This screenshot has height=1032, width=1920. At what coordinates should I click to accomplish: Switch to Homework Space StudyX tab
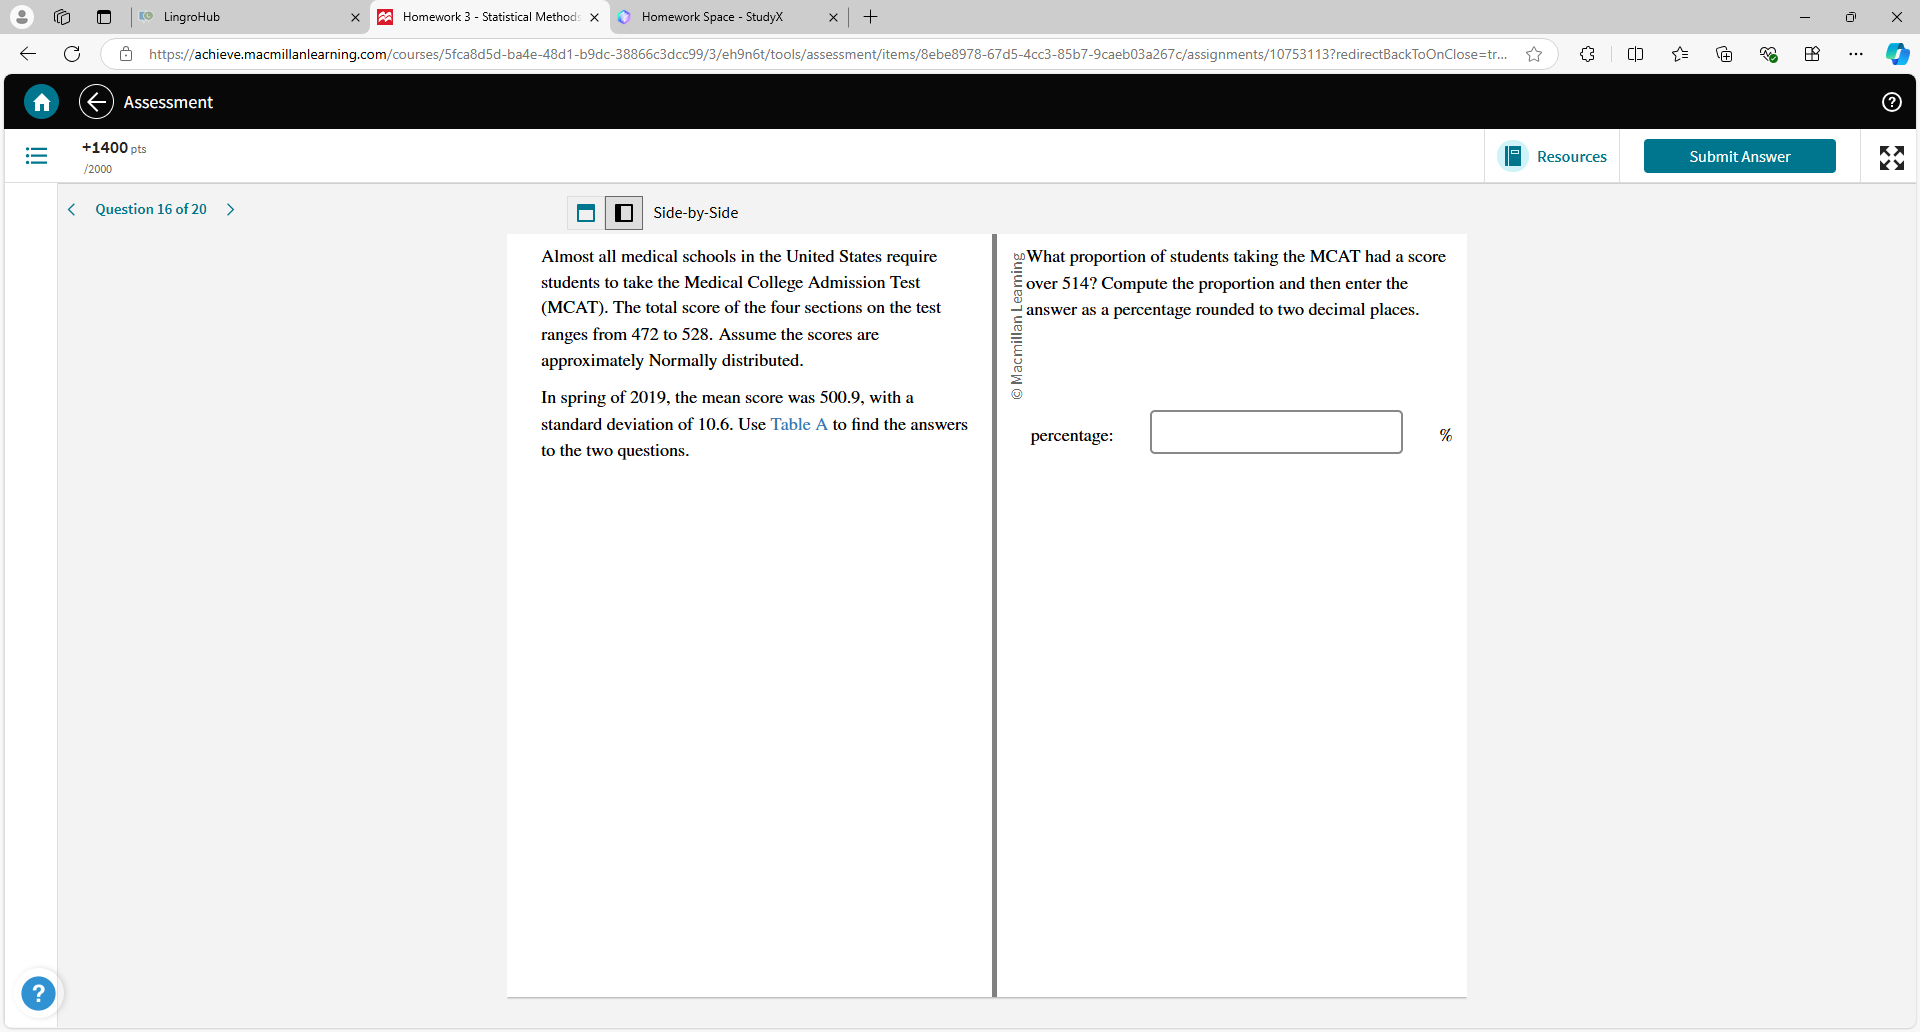click(728, 17)
